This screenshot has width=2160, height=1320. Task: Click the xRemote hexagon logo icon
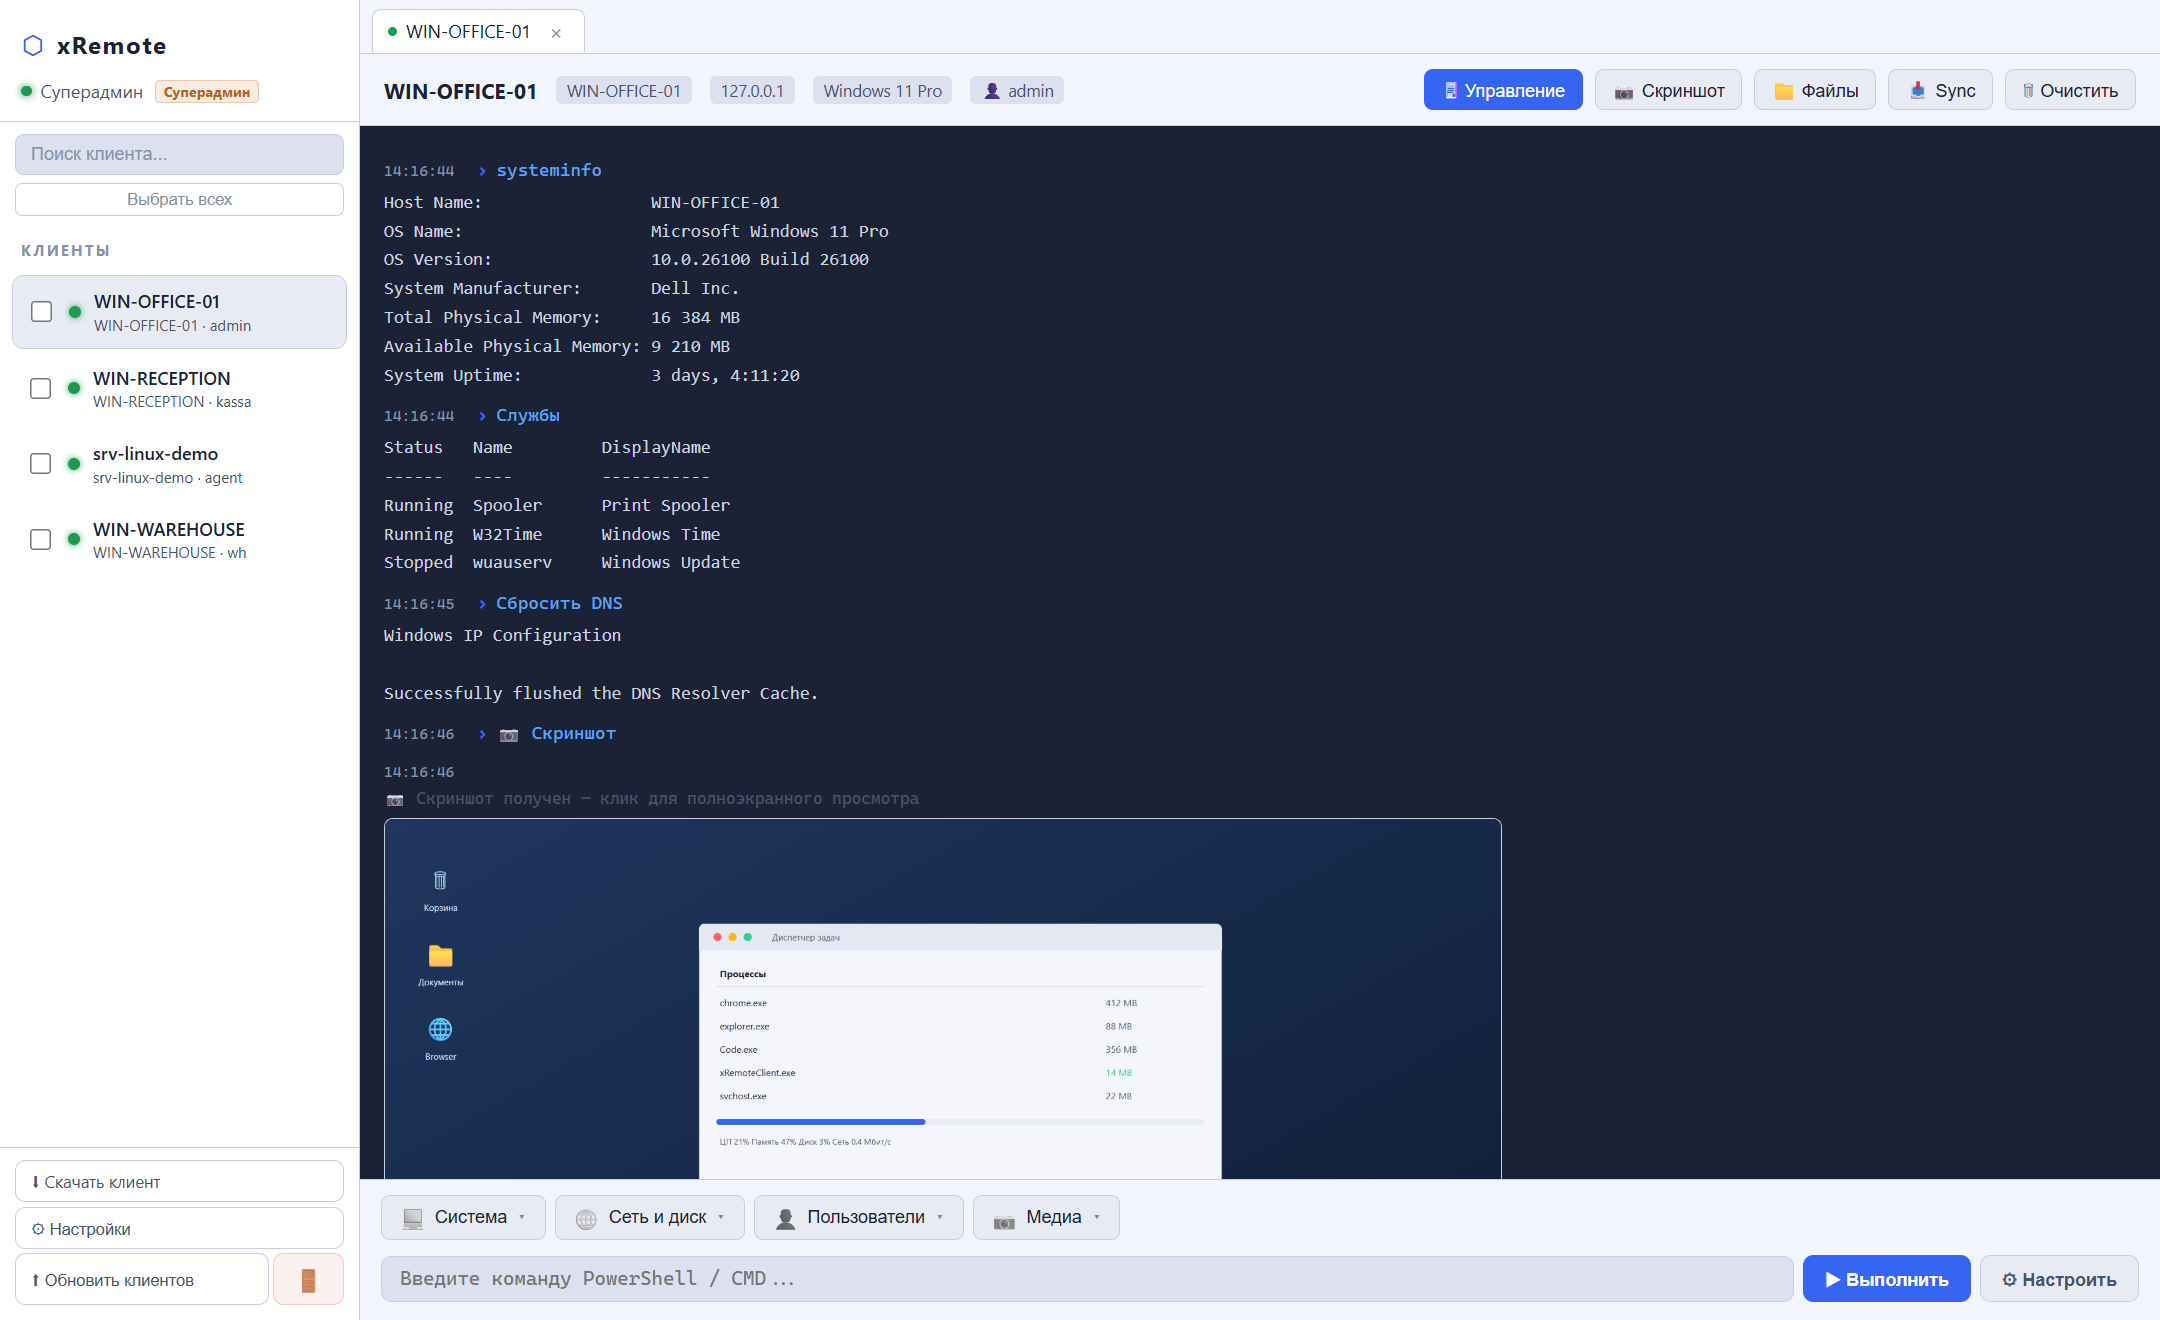[x=33, y=46]
